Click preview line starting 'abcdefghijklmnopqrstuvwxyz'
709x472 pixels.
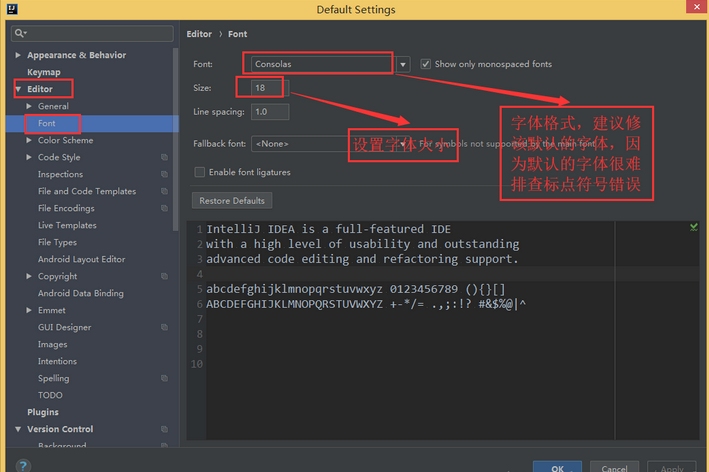(x=355, y=289)
